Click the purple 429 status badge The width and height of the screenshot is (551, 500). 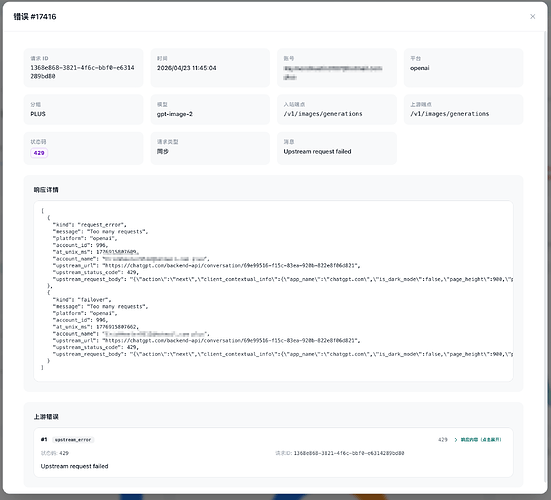[39, 153]
